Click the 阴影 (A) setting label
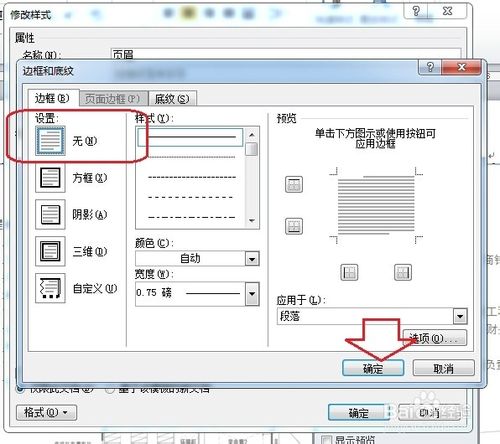 [x=90, y=215]
